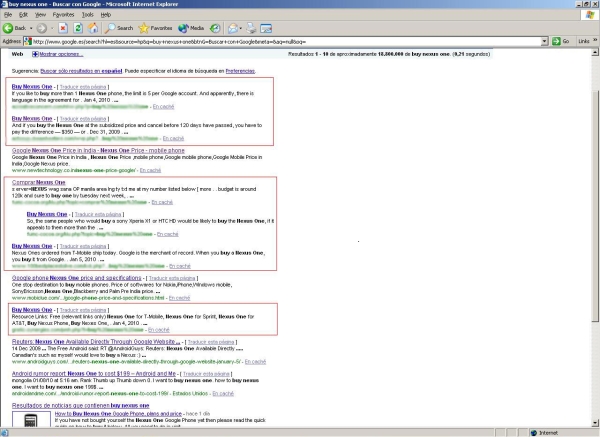Click the Google favicon in address bar
The width and height of the screenshot is (600, 437).
pyautogui.click(x=28, y=41)
